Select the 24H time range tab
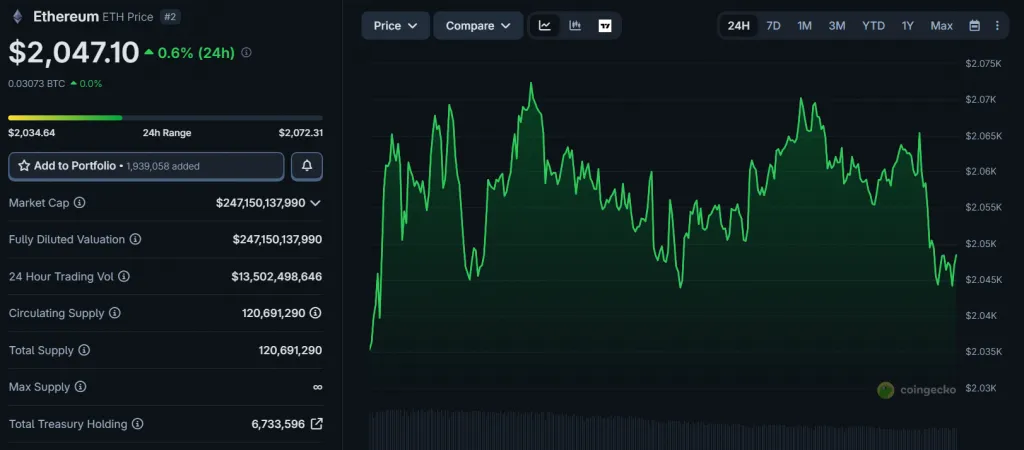This screenshot has width=1024, height=450. (x=739, y=25)
